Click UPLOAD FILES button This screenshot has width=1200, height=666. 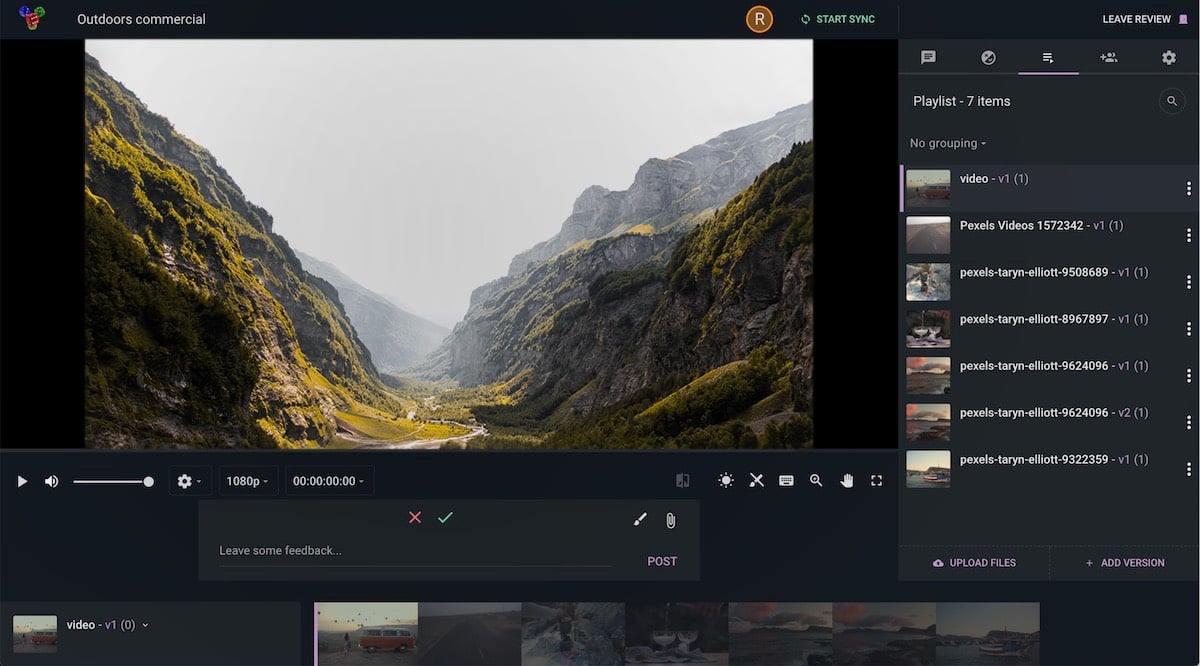(974, 563)
